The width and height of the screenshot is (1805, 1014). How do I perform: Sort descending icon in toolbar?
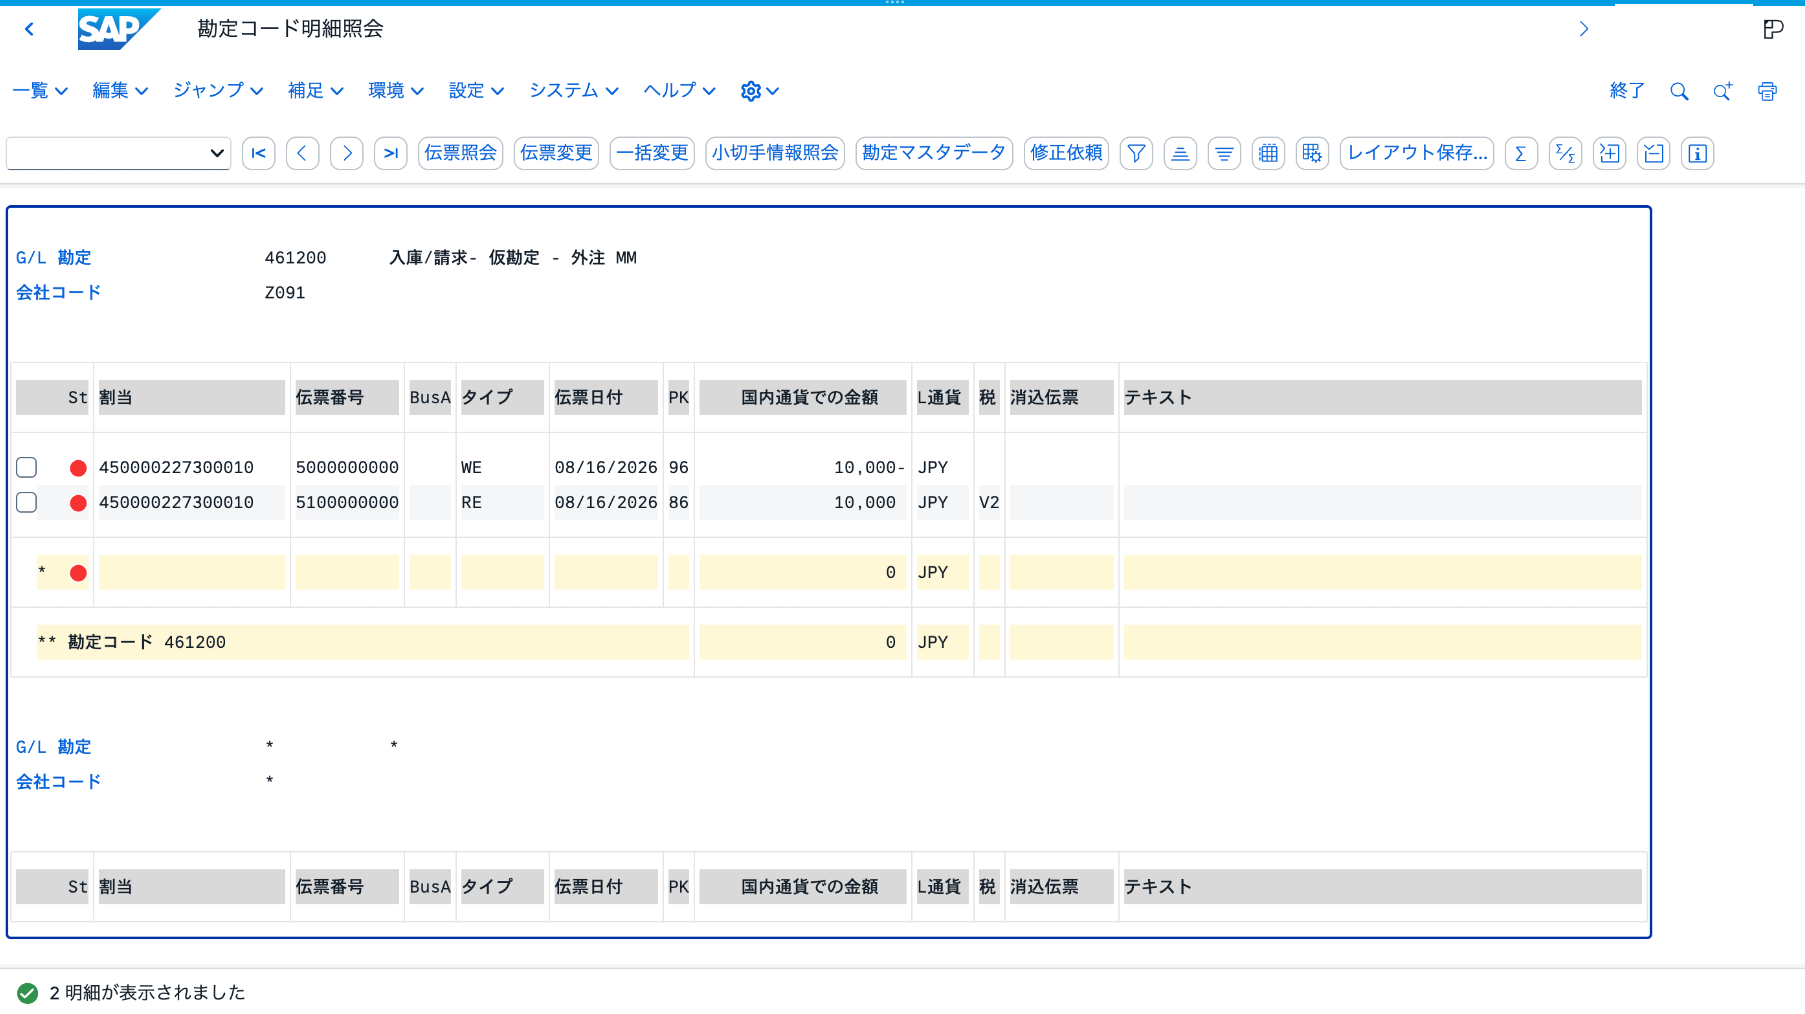pos(1224,153)
